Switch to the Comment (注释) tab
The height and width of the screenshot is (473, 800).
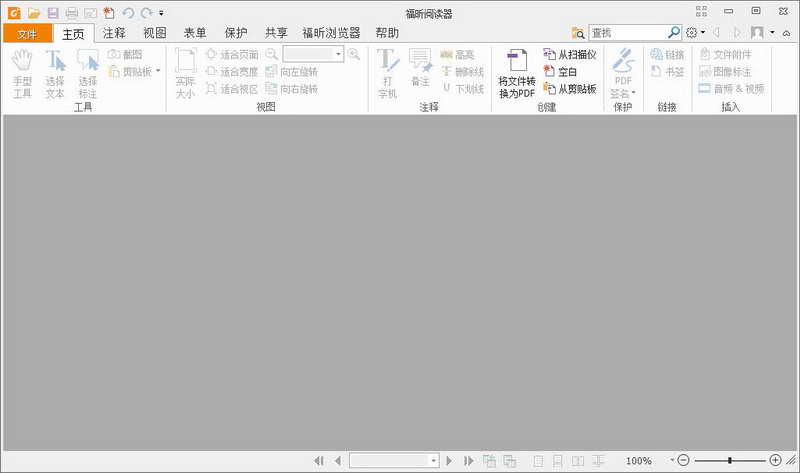pos(115,33)
